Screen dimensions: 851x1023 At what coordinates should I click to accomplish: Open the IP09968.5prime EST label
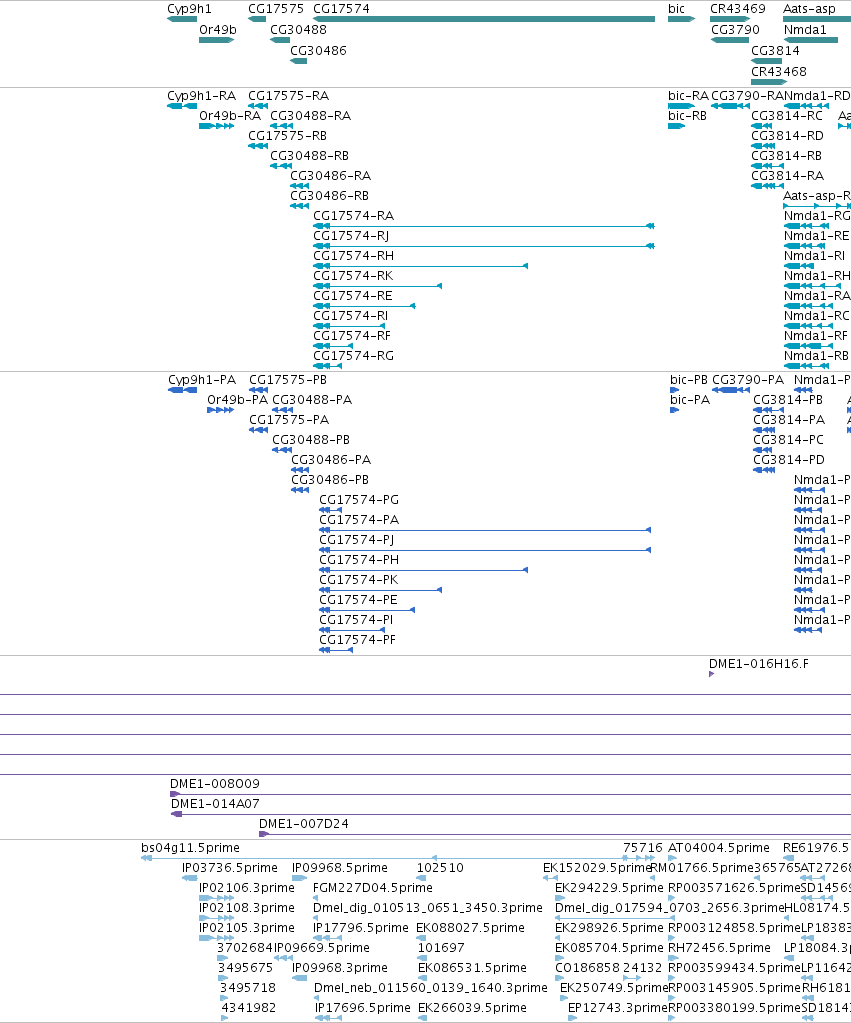[x=339, y=868]
